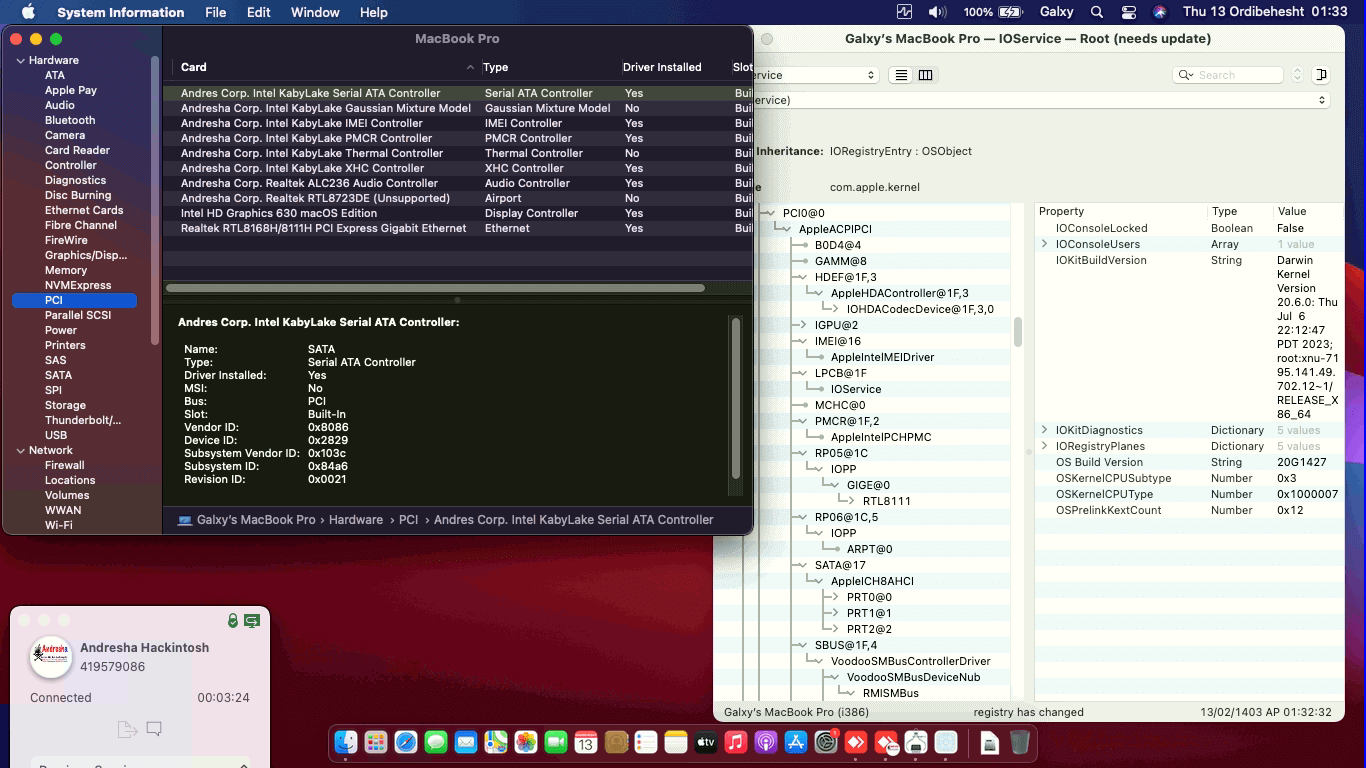Open Reminders from the Dock

646,742
